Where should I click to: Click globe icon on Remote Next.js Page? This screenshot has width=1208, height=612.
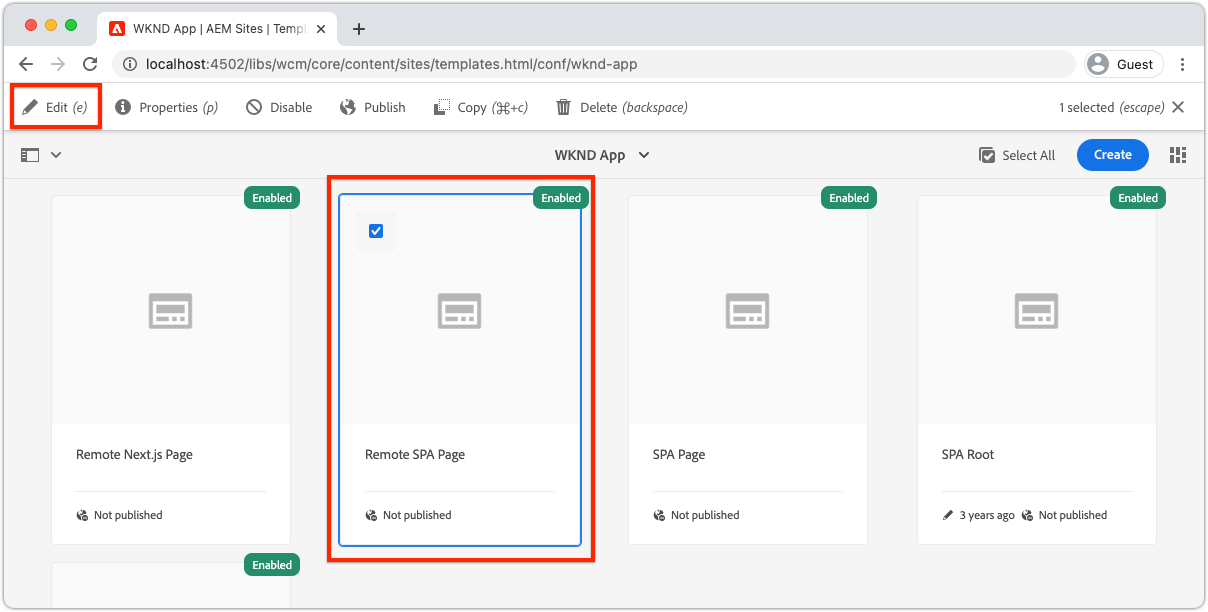coord(82,516)
